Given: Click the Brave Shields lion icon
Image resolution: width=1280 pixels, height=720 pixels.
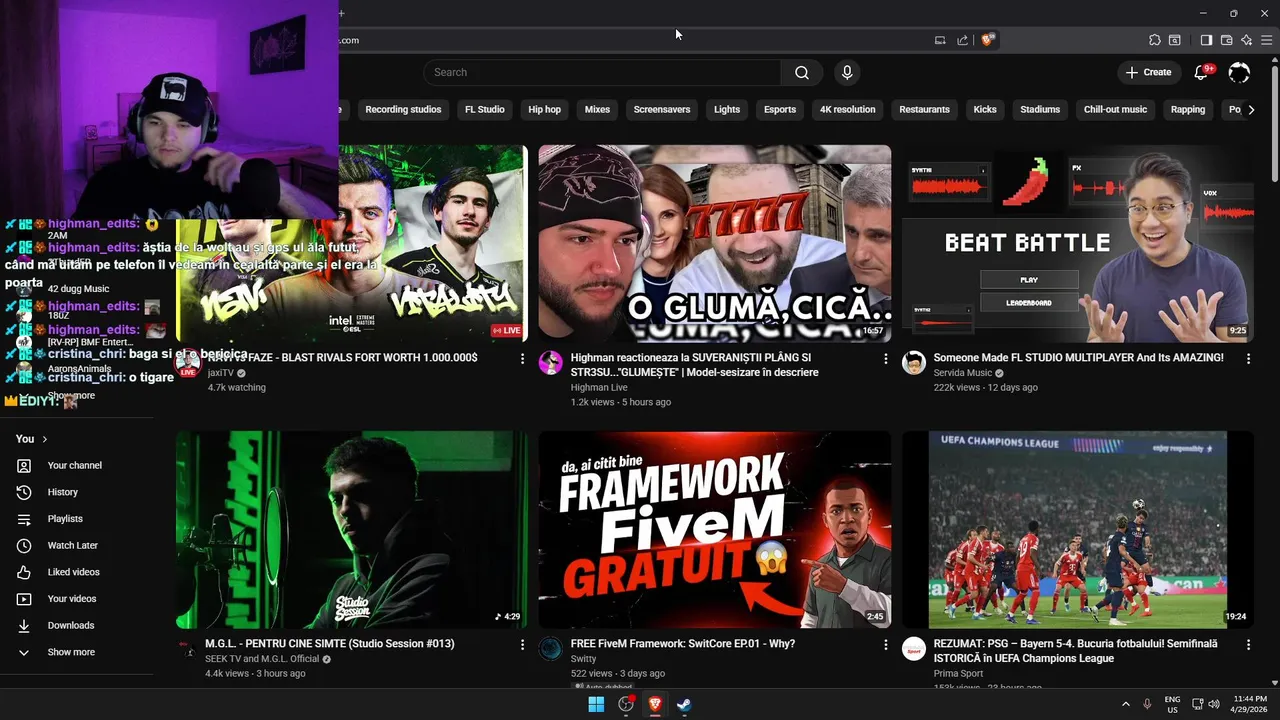Looking at the screenshot, I should click(x=988, y=40).
